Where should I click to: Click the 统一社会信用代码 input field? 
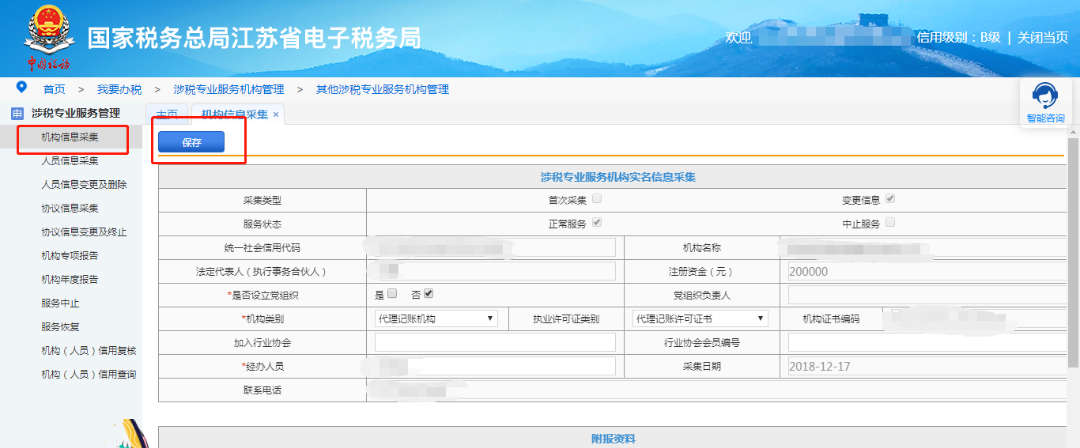tap(495, 247)
